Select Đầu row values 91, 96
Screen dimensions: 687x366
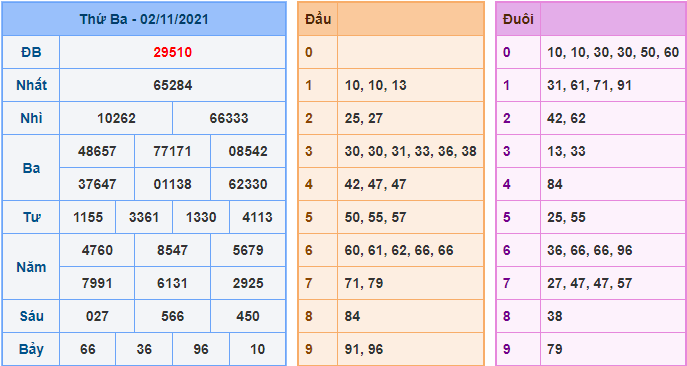(364, 349)
